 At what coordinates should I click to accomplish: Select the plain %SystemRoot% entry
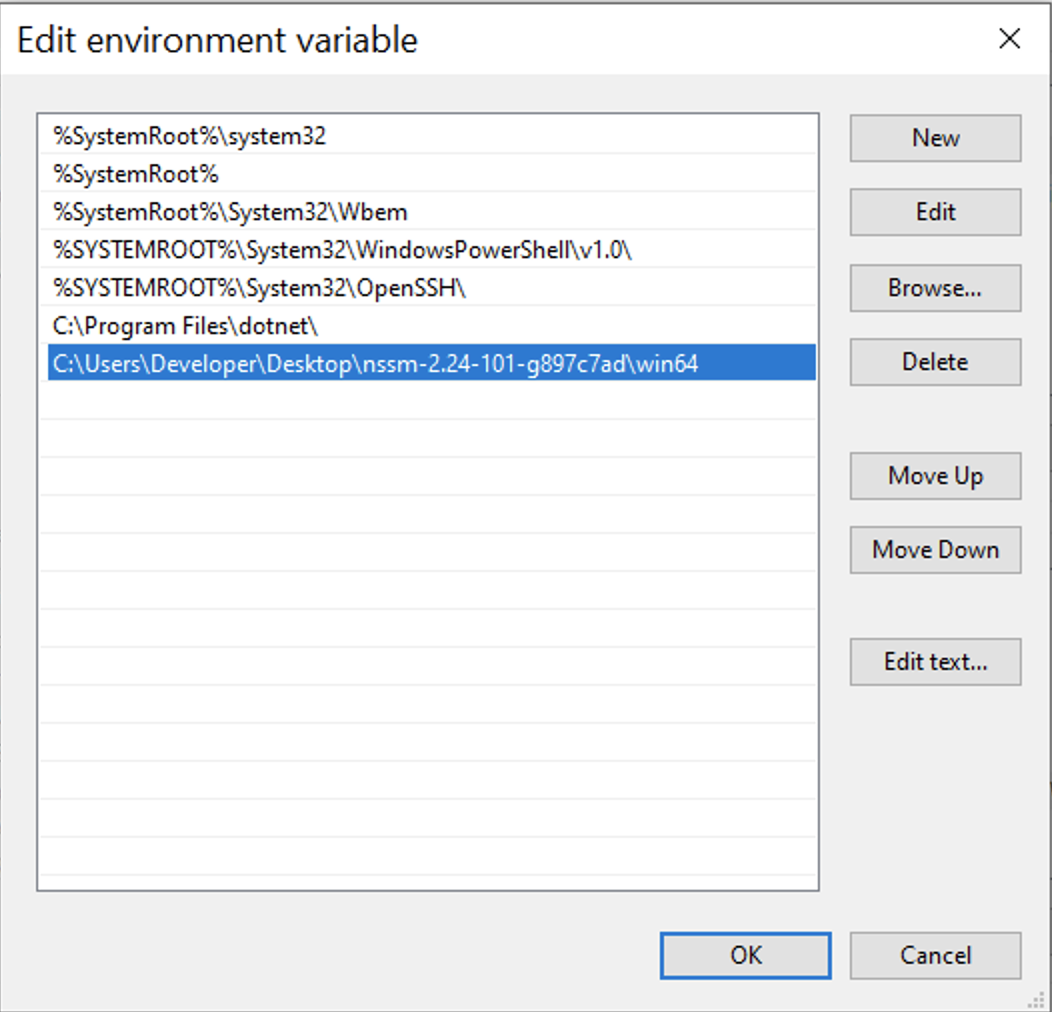136,175
